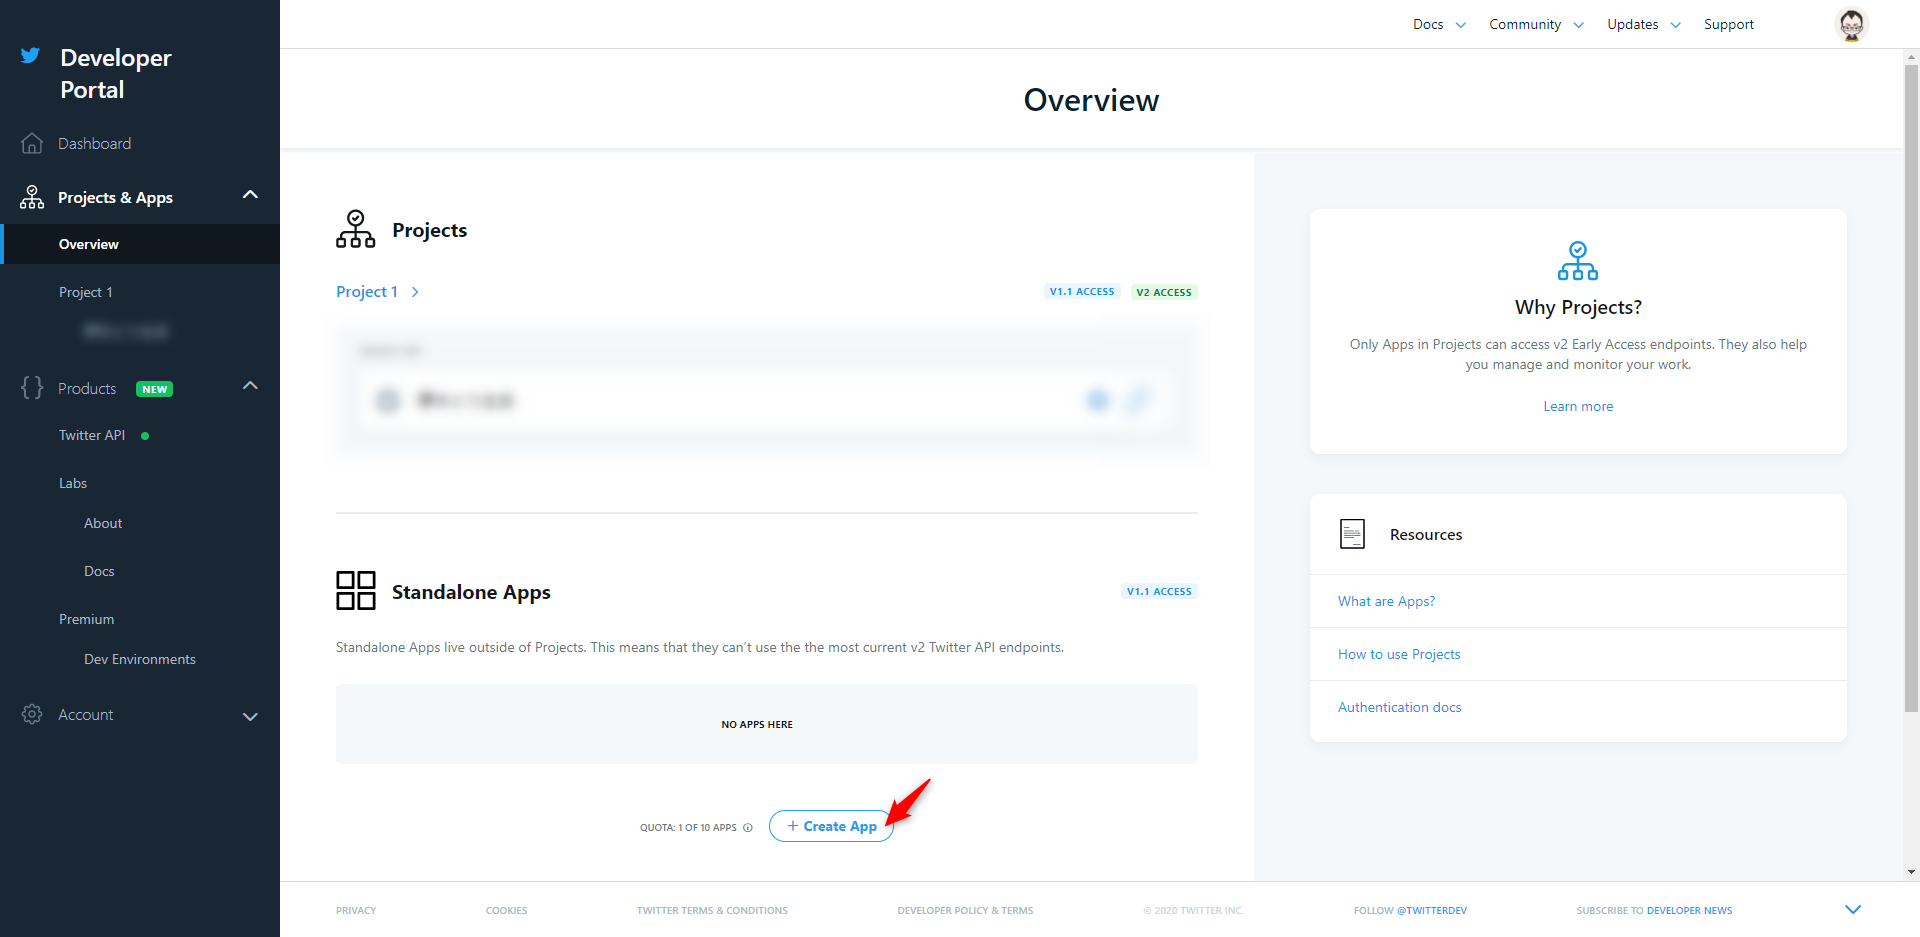Viewport: 1920px width, 937px height.
Task: Collapse the Projects & Apps section chevron
Action: [250, 194]
